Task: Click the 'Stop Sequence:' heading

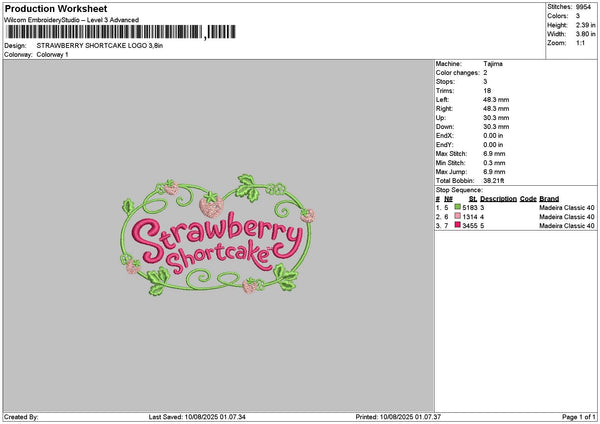Action: click(x=459, y=190)
